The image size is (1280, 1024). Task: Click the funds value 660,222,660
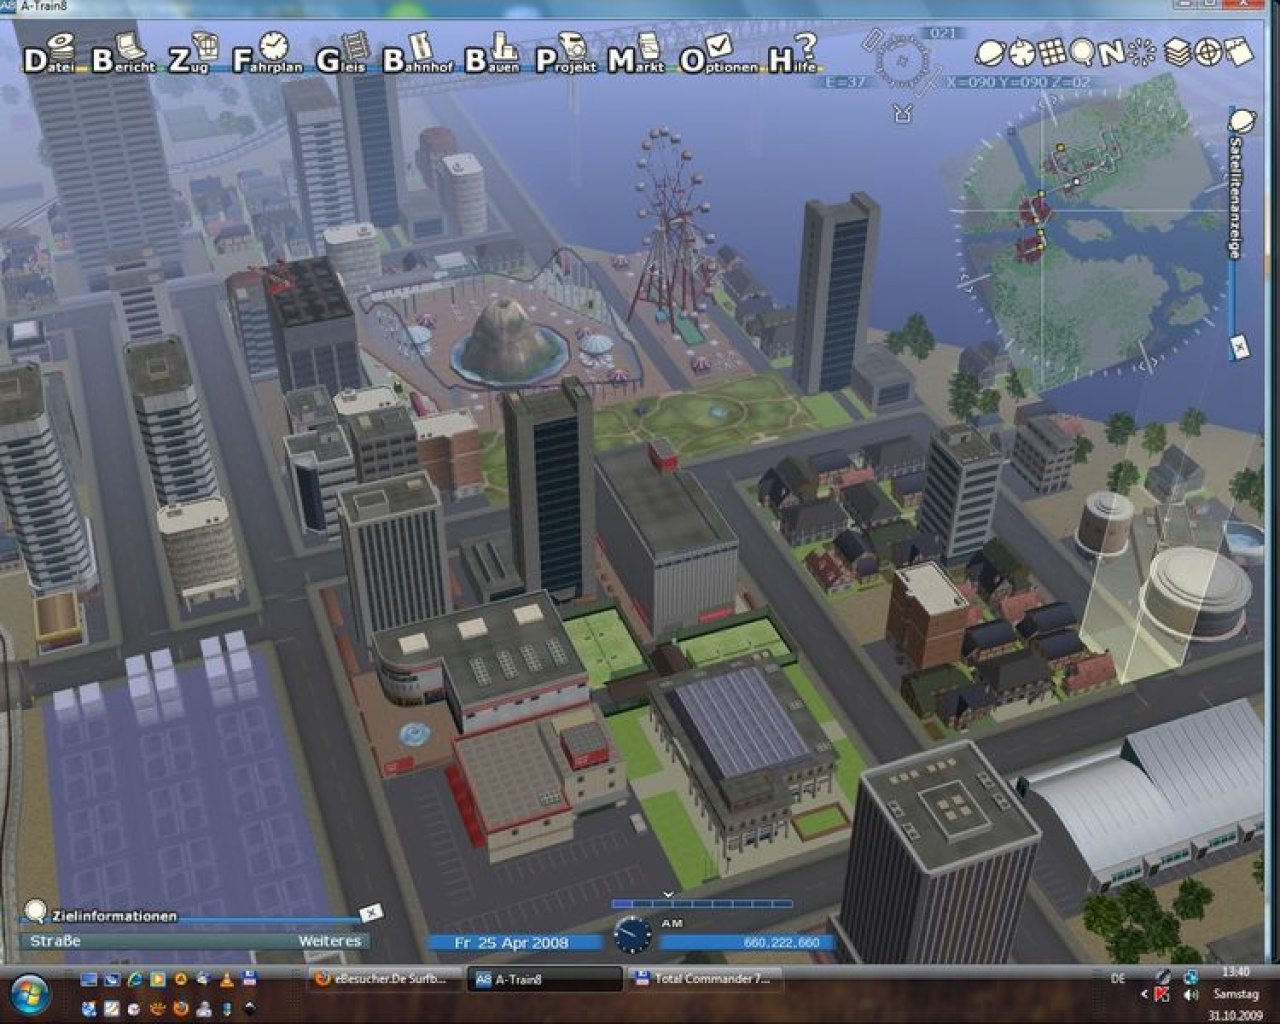coord(781,942)
